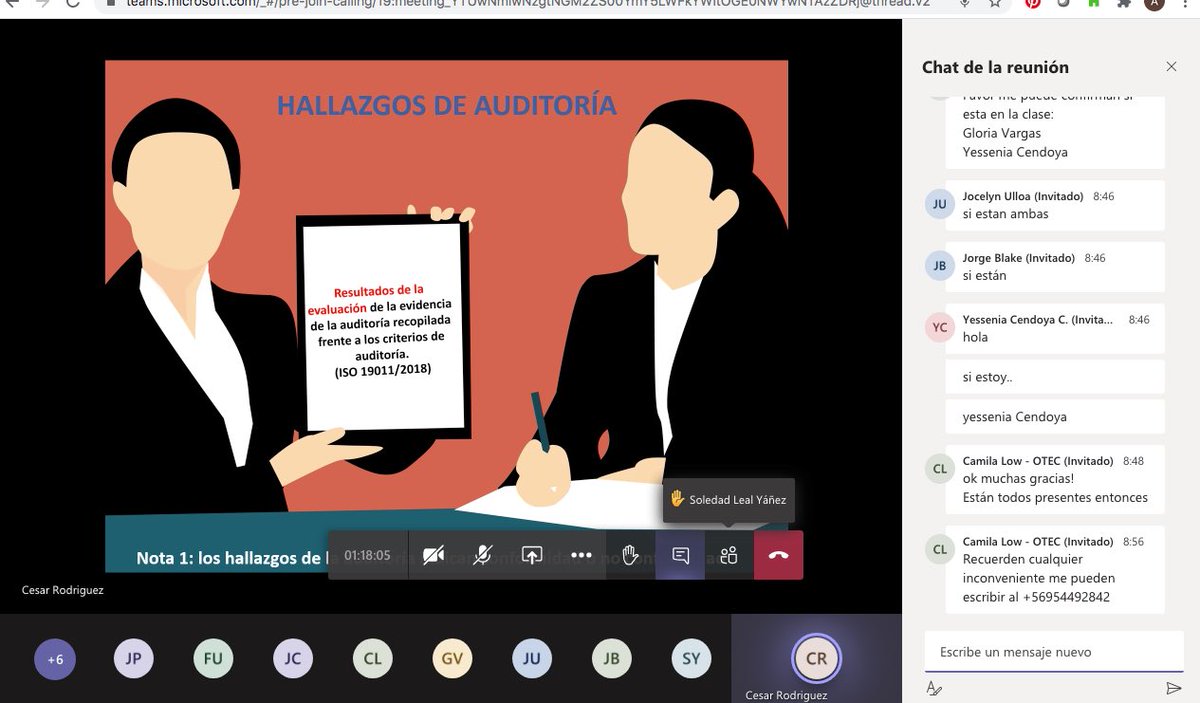Show the participants list
Screen dimensions: 1200x703
click(729, 555)
